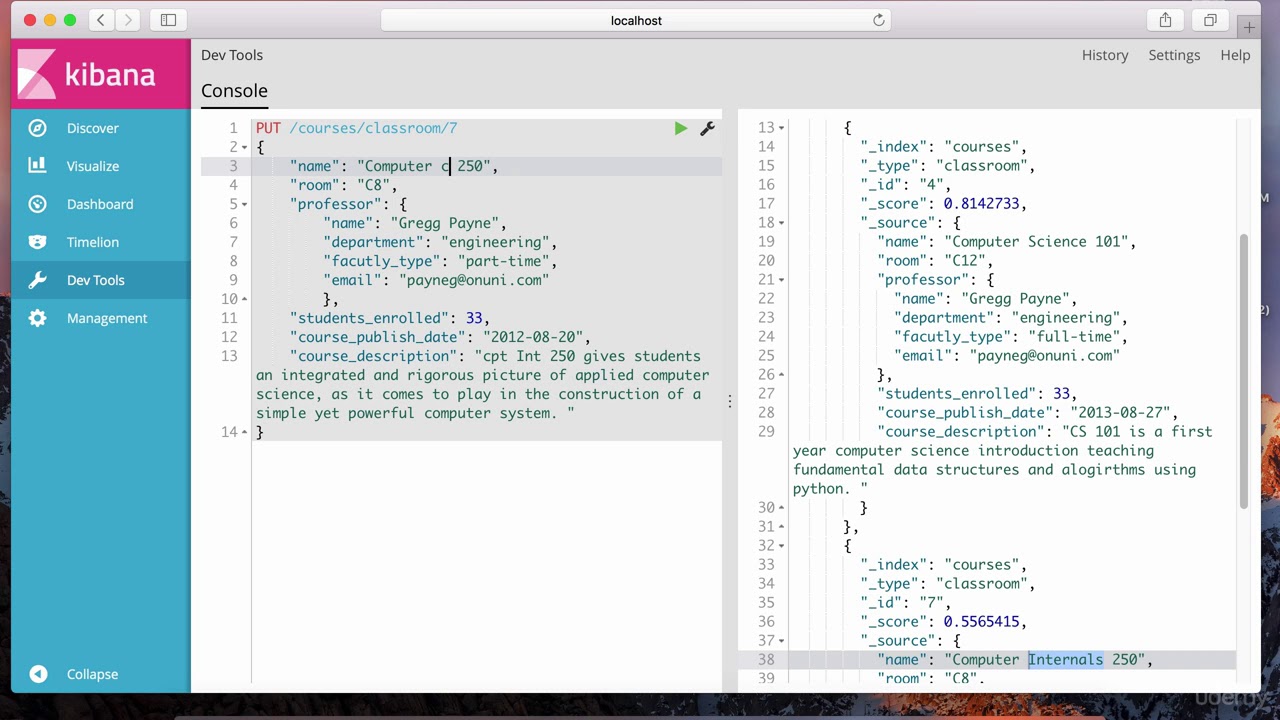Open the Discover compass icon
The height and width of the screenshot is (720, 1280).
point(38,128)
